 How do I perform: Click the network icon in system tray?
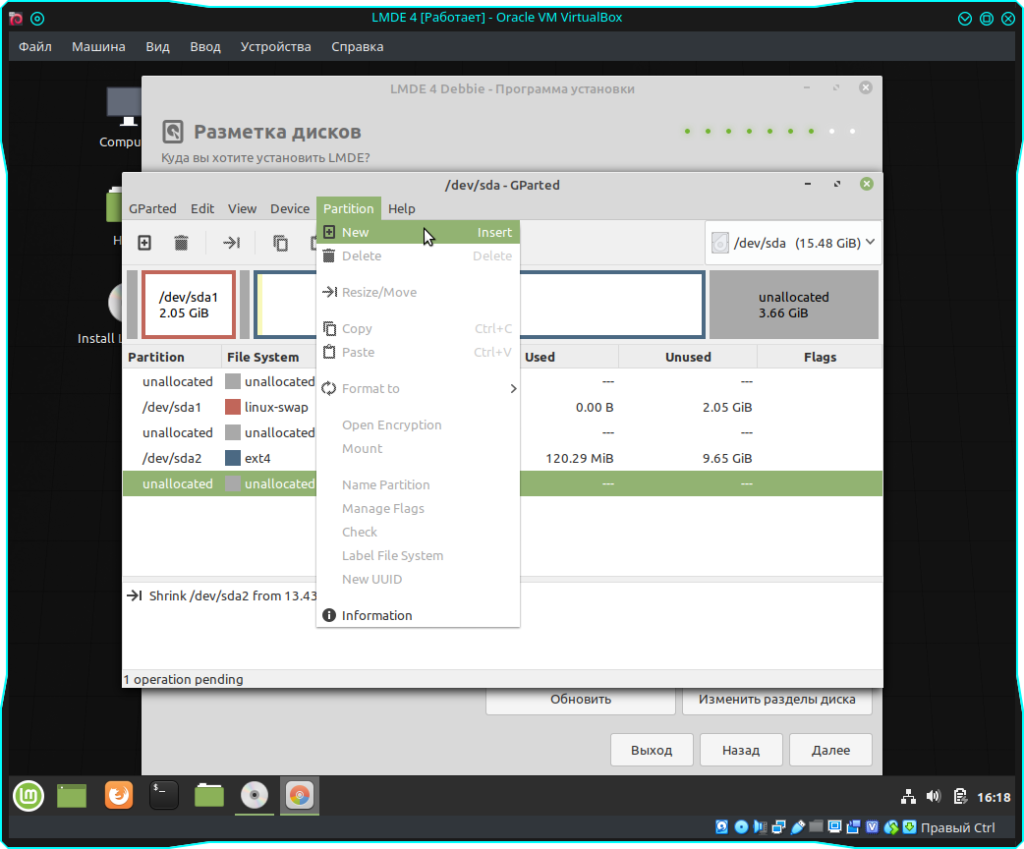point(908,797)
